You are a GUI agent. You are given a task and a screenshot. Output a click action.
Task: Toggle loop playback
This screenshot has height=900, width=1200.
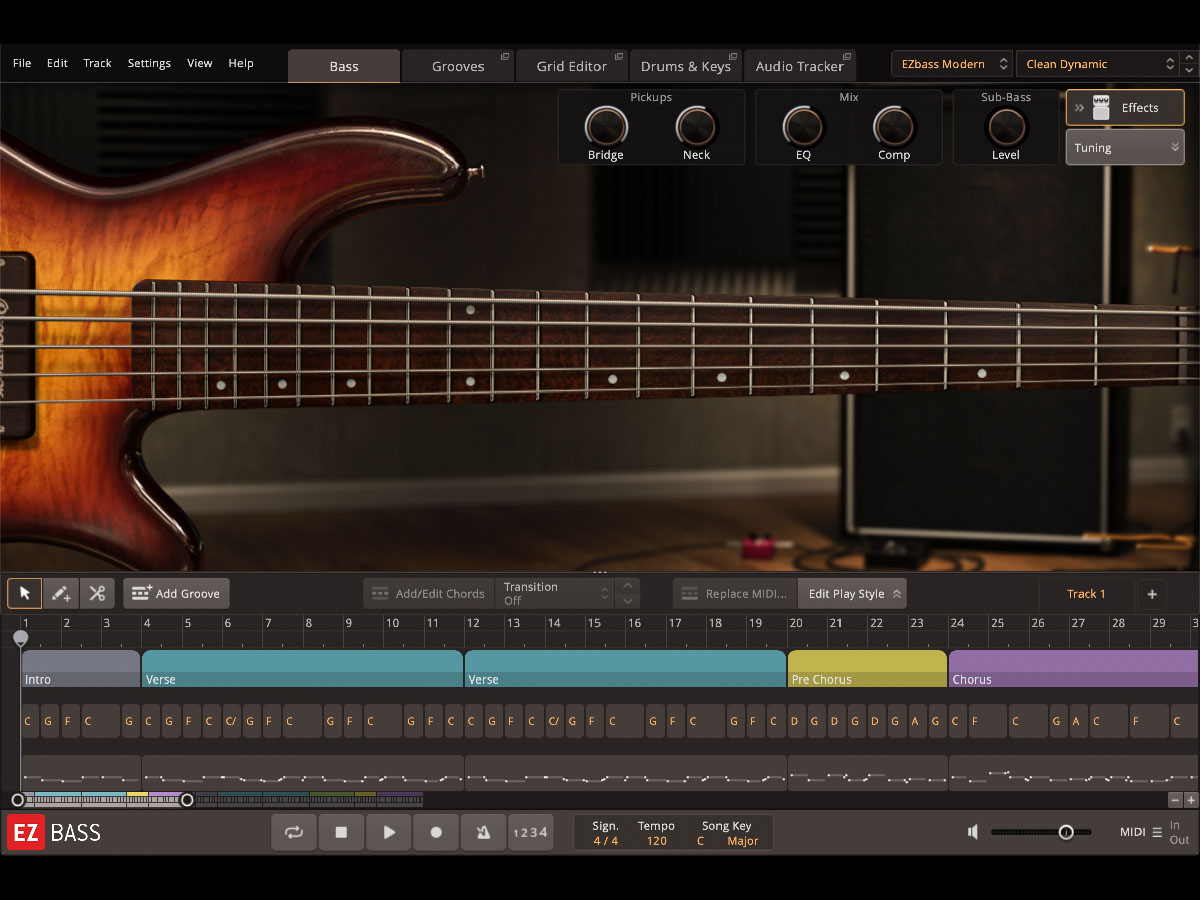tap(294, 832)
